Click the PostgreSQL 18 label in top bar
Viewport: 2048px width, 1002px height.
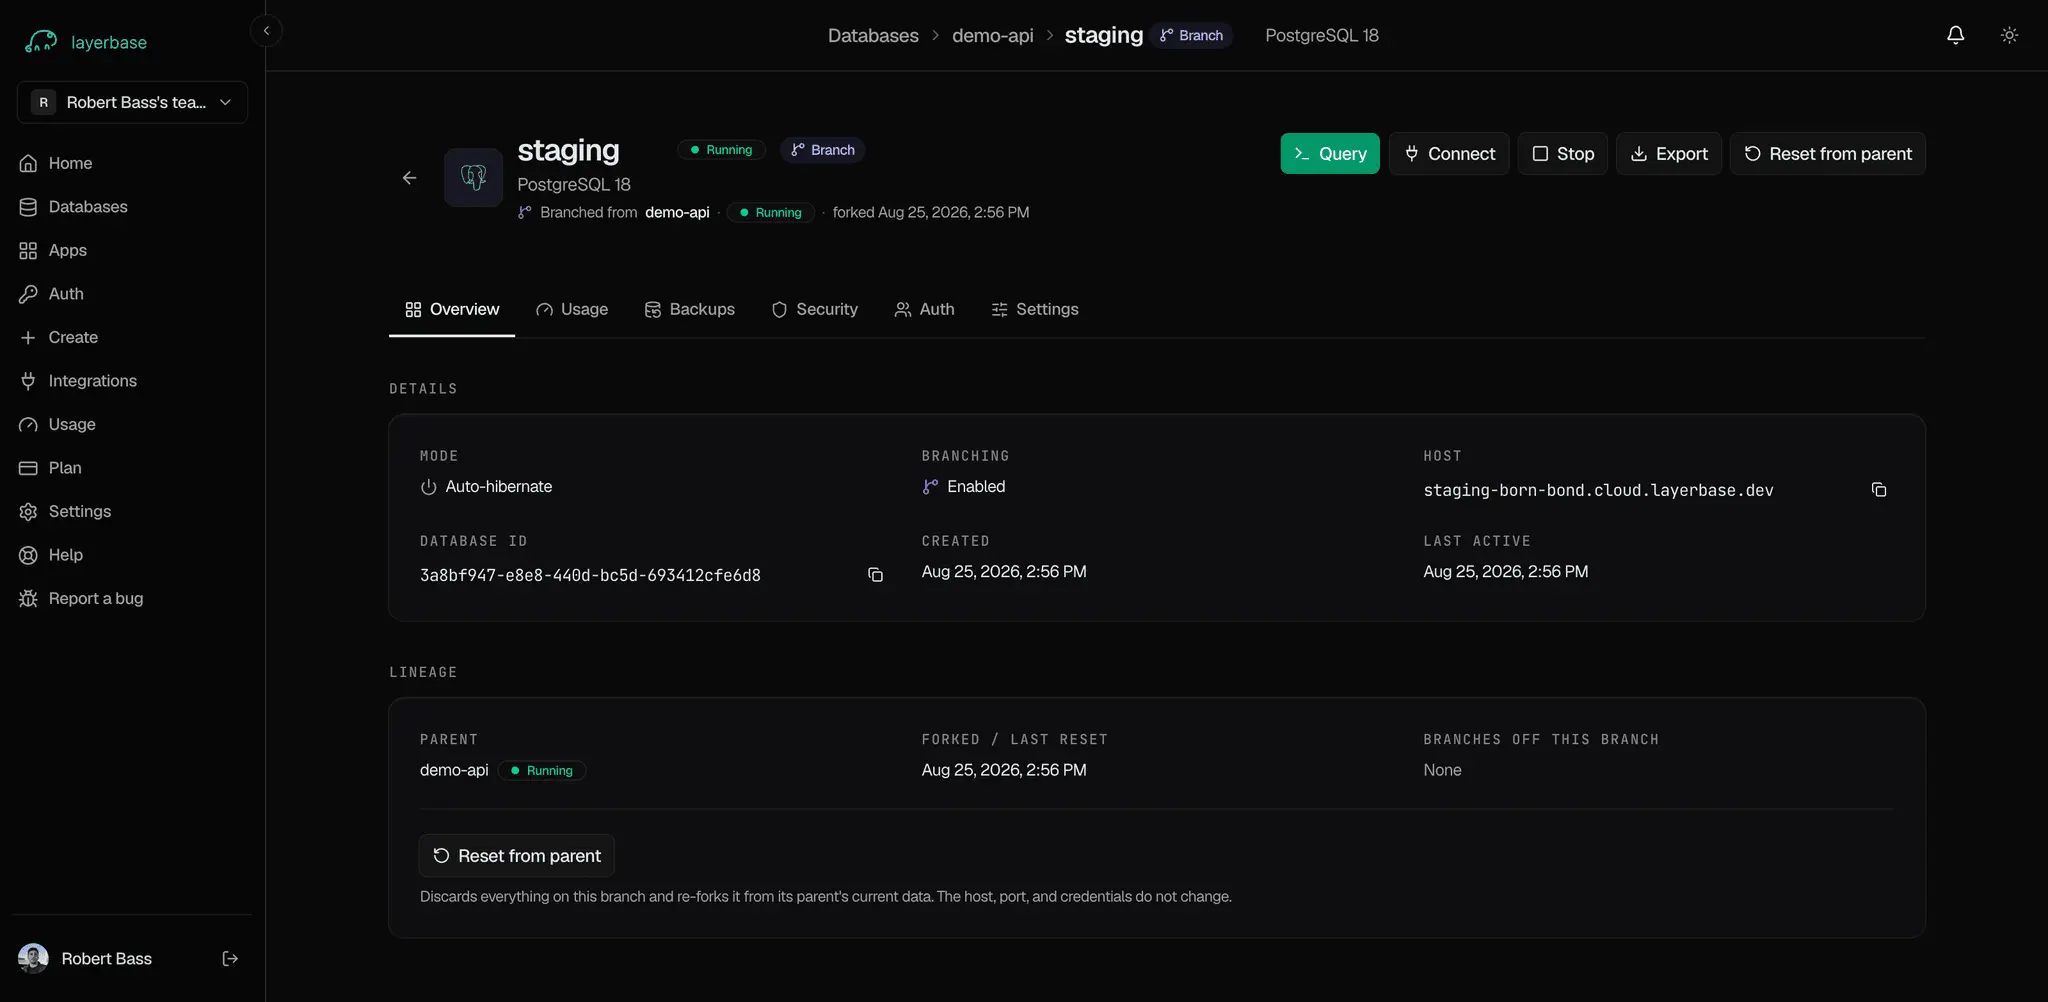click(1321, 35)
